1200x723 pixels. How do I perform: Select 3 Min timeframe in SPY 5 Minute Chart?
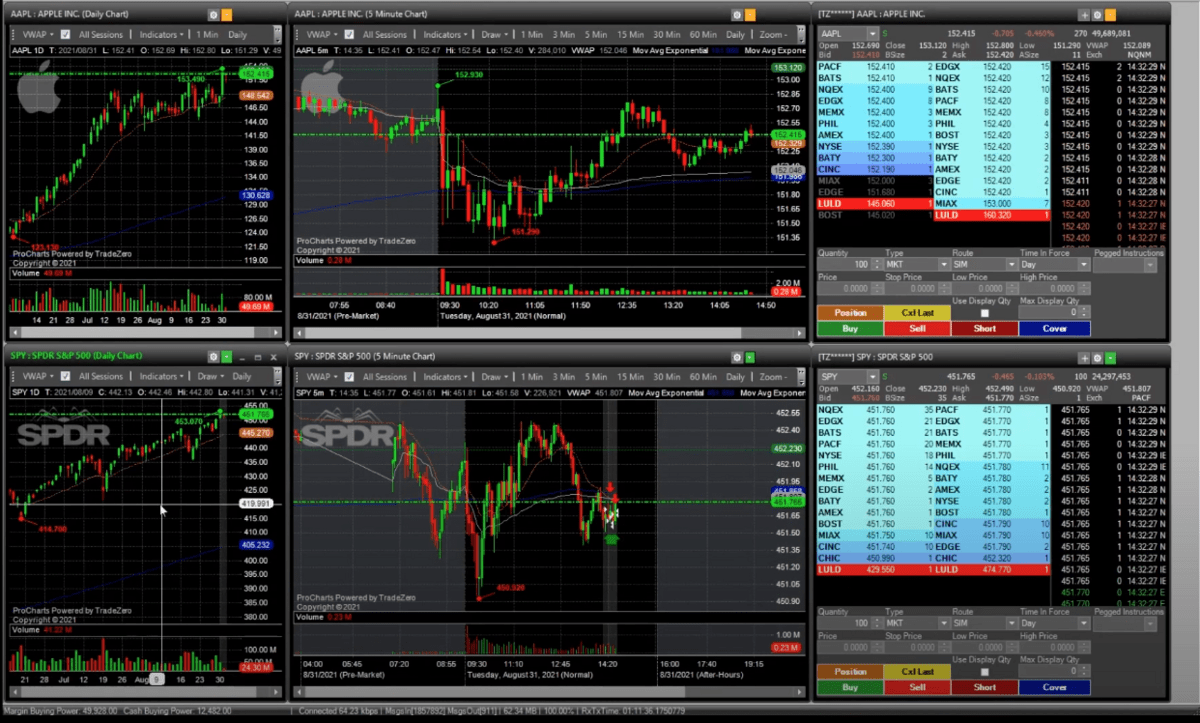tap(564, 376)
